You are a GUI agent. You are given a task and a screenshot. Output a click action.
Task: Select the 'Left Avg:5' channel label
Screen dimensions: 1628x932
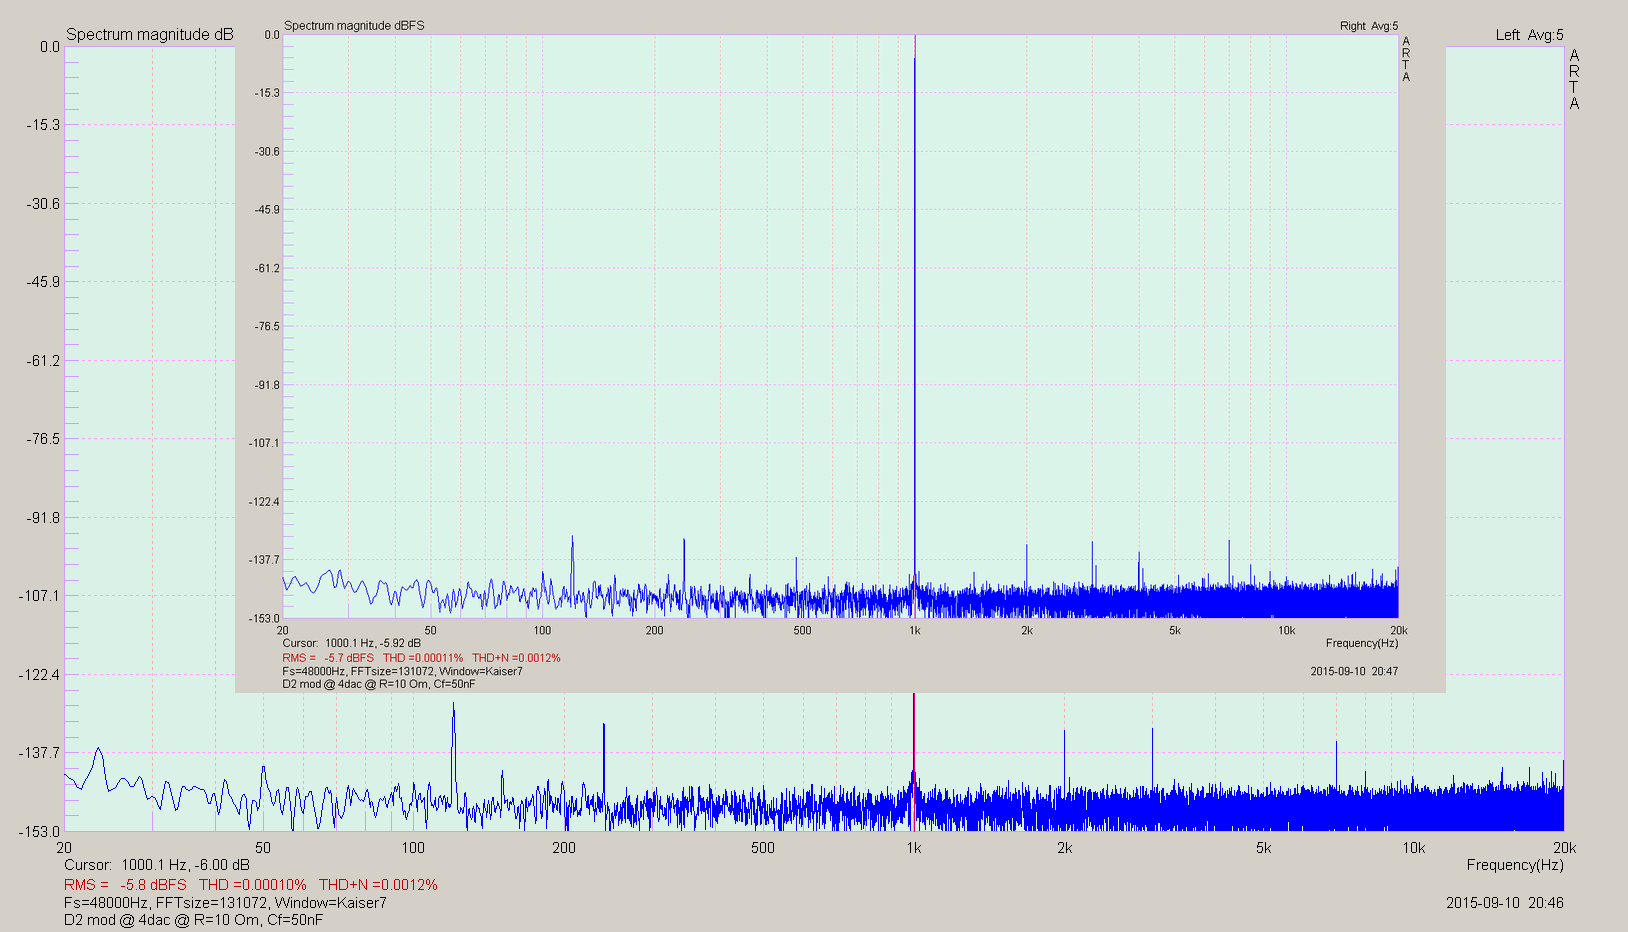[x=1529, y=35]
